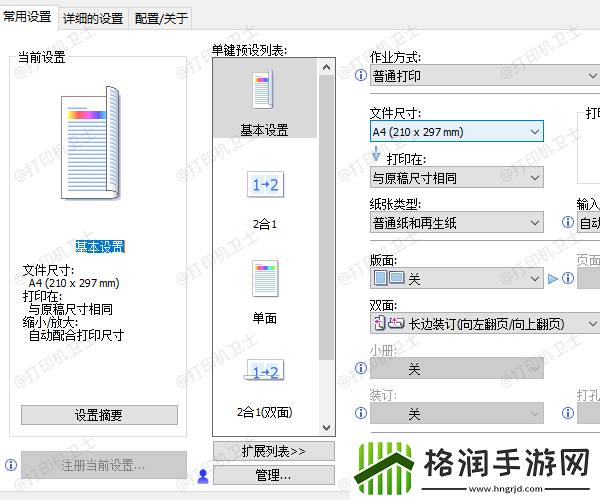The width and height of the screenshot is (600, 500).
Task: Click the 自动配合打印尺寸 text
Action: (76, 336)
